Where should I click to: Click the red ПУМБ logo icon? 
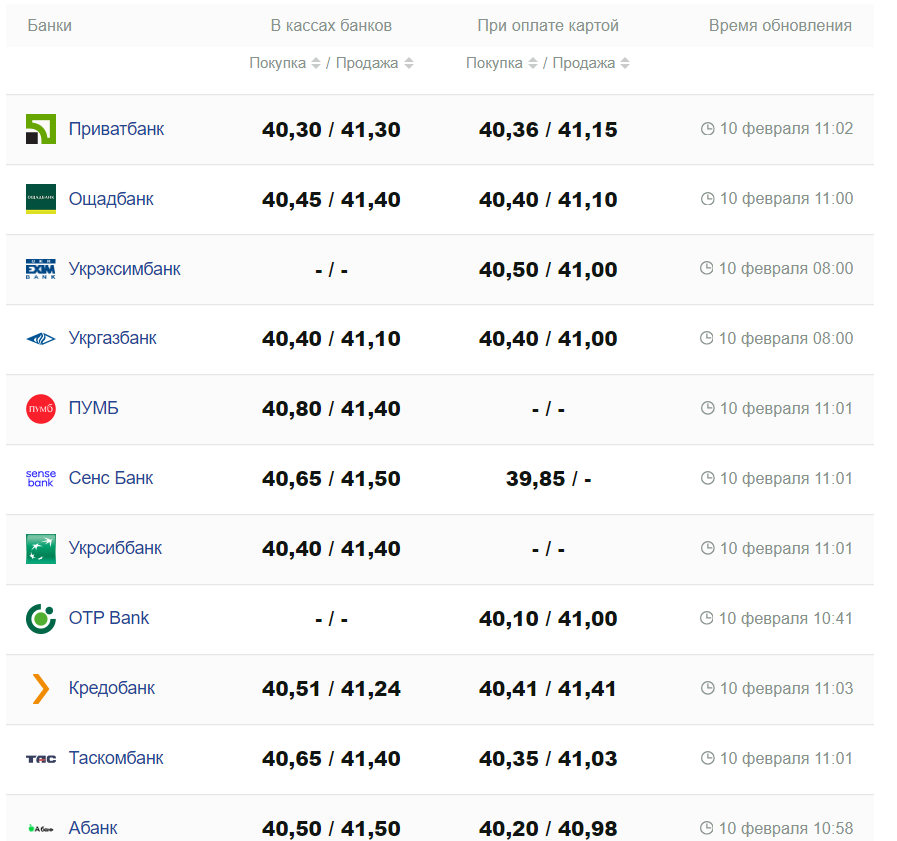(x=41, y=409)
